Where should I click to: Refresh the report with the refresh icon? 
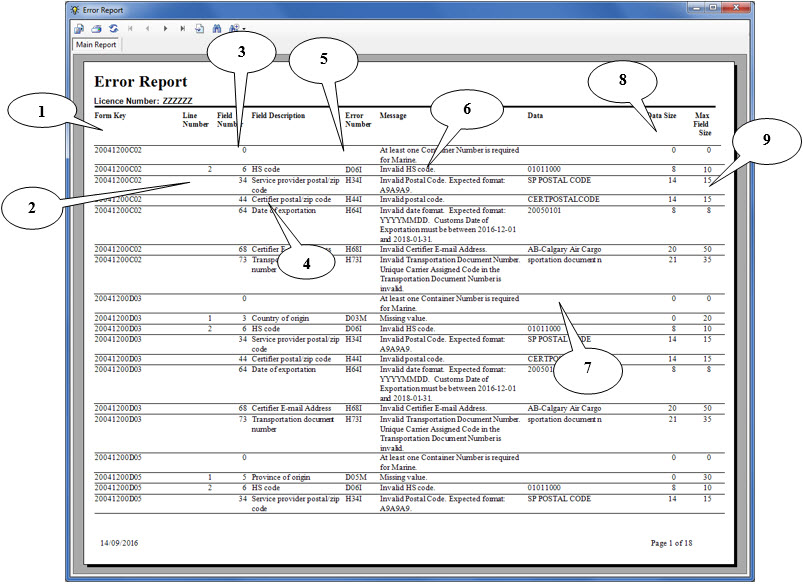pyautogui.click(x=113, y=29)
